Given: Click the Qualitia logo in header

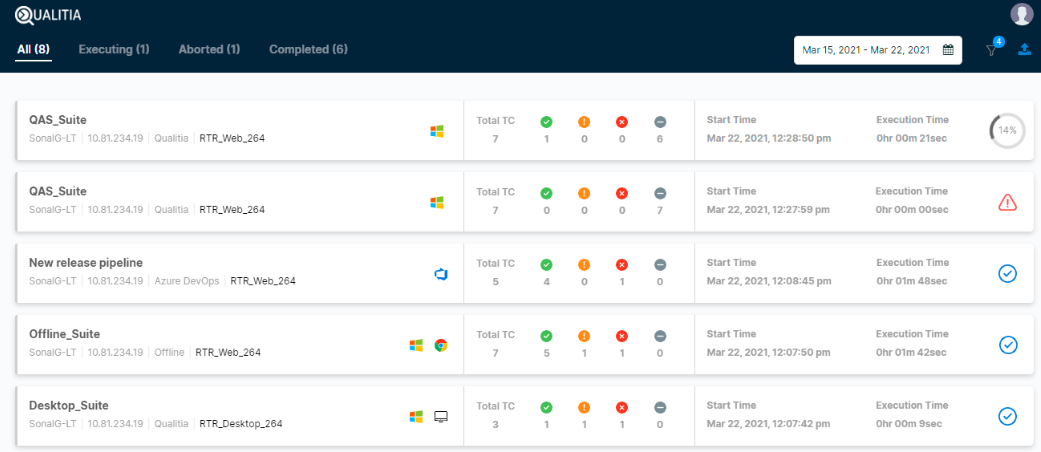Looking at the screenshot, I should pyautogui.click(x=48, y=15).
